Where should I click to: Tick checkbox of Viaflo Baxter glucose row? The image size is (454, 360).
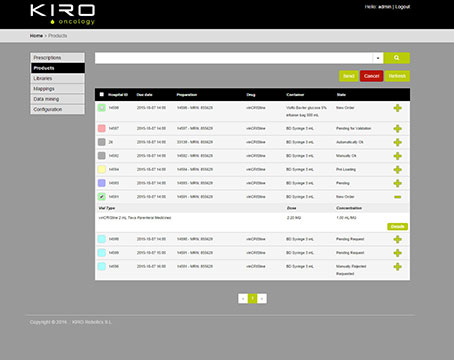102,108
